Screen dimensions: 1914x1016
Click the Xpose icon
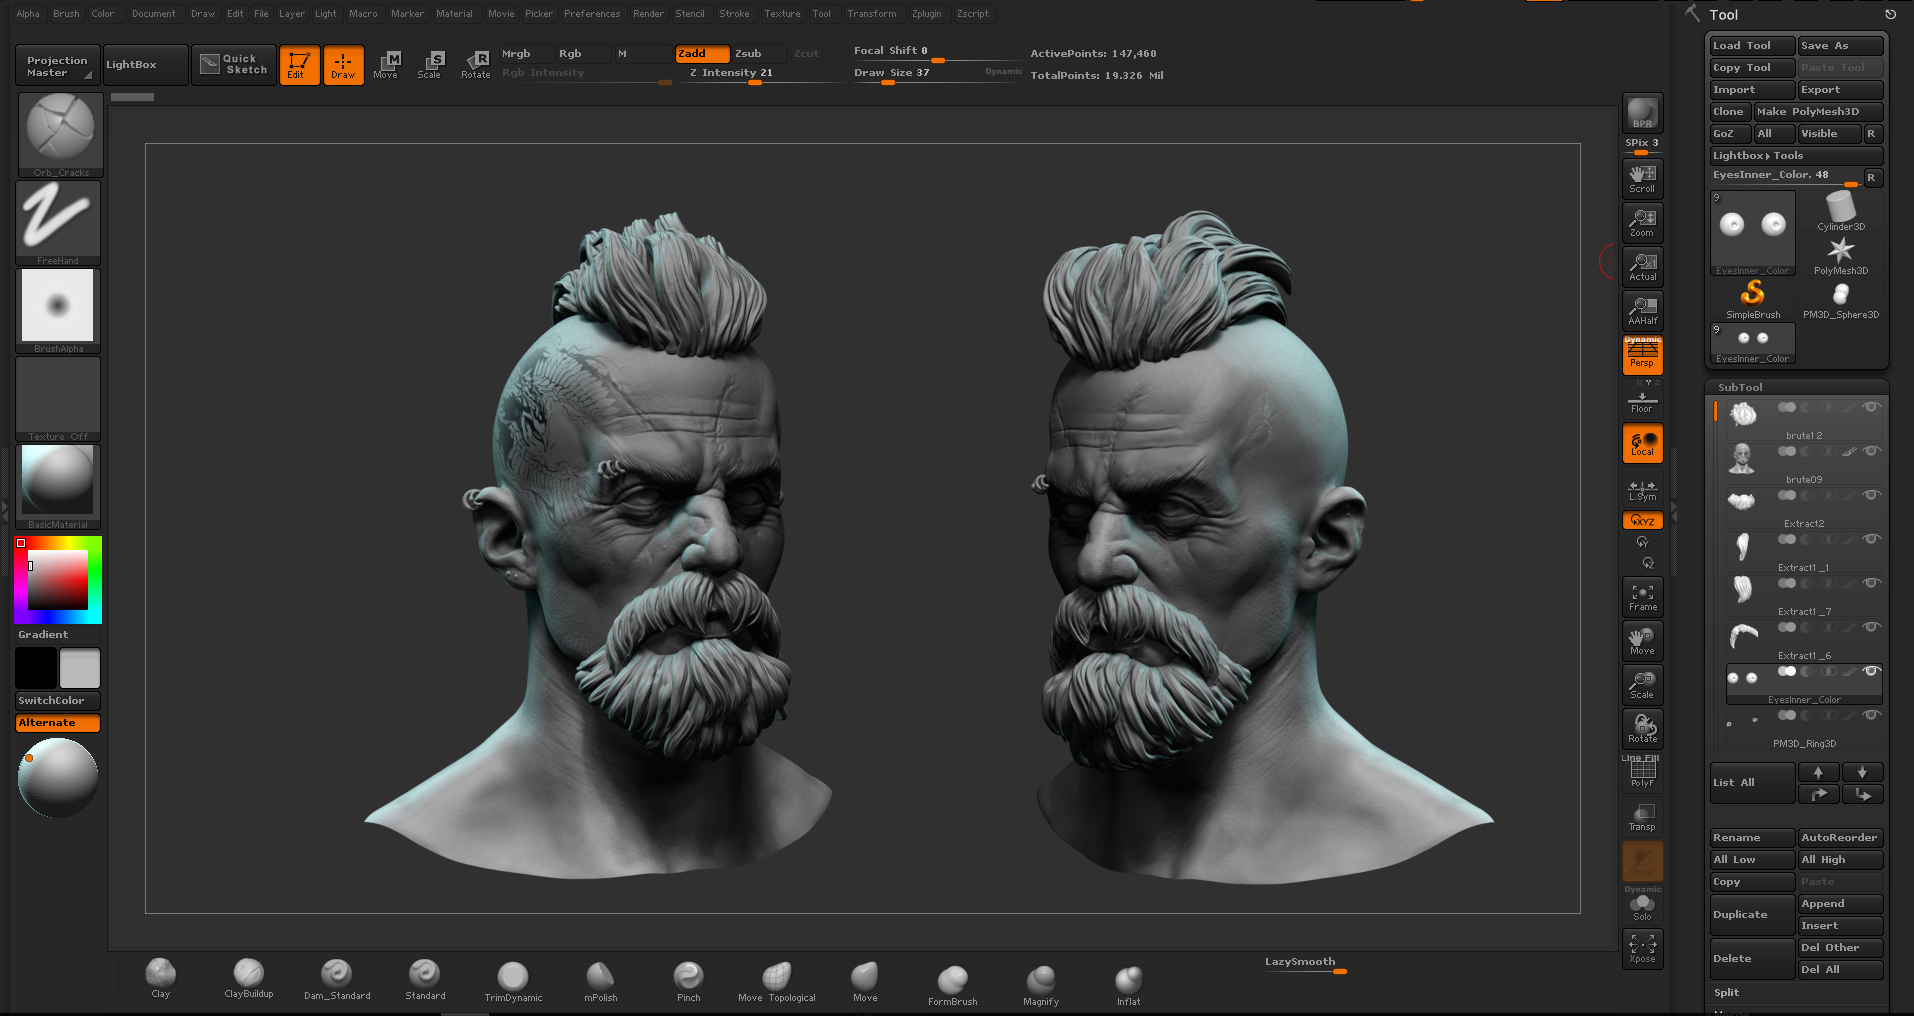click(1642, 949)
